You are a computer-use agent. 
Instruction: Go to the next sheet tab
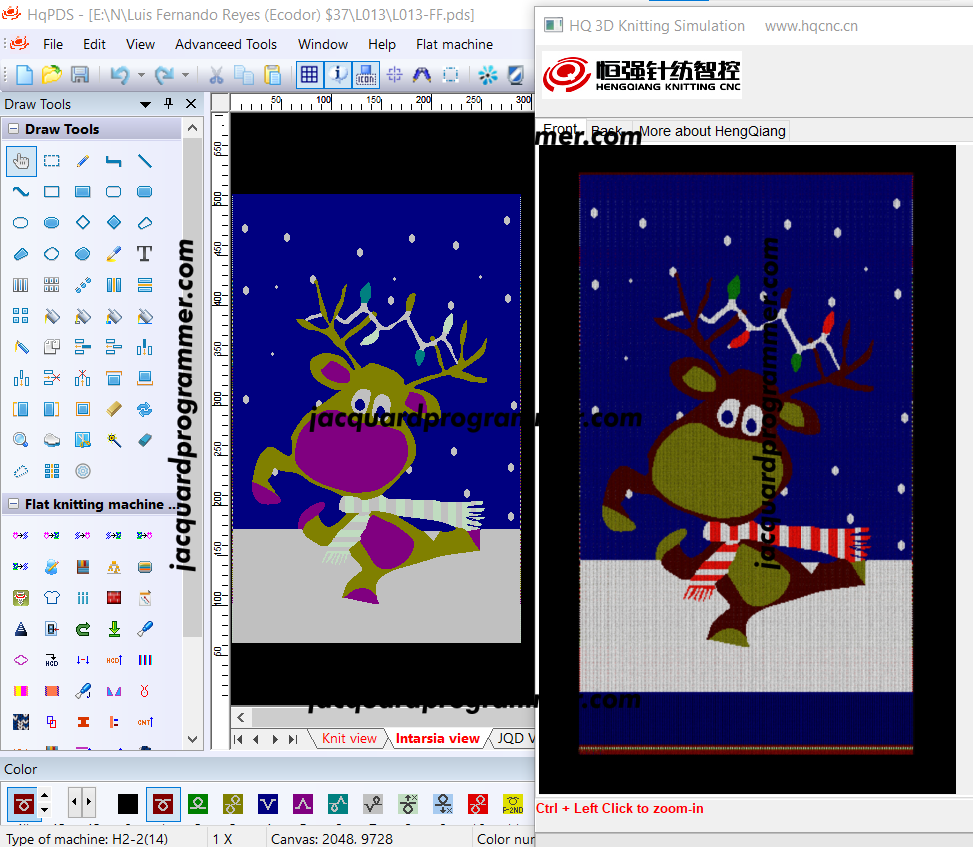click(275, 739)
